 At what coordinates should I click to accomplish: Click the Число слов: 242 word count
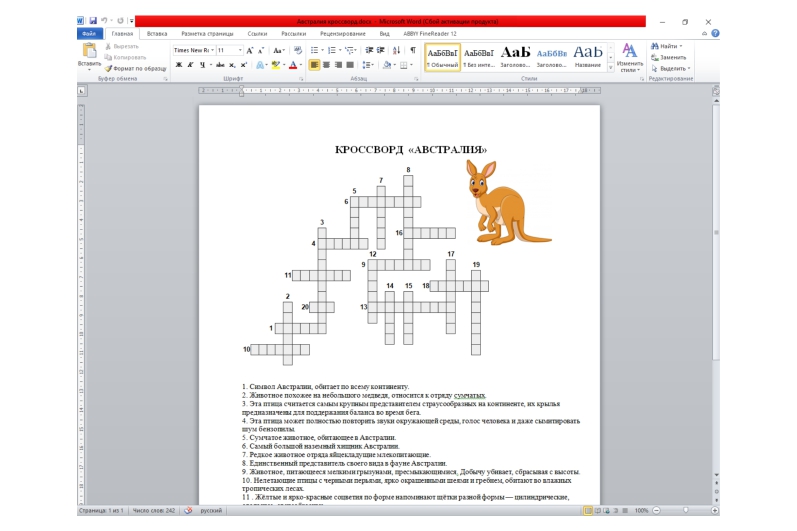[x=154, y=510]
